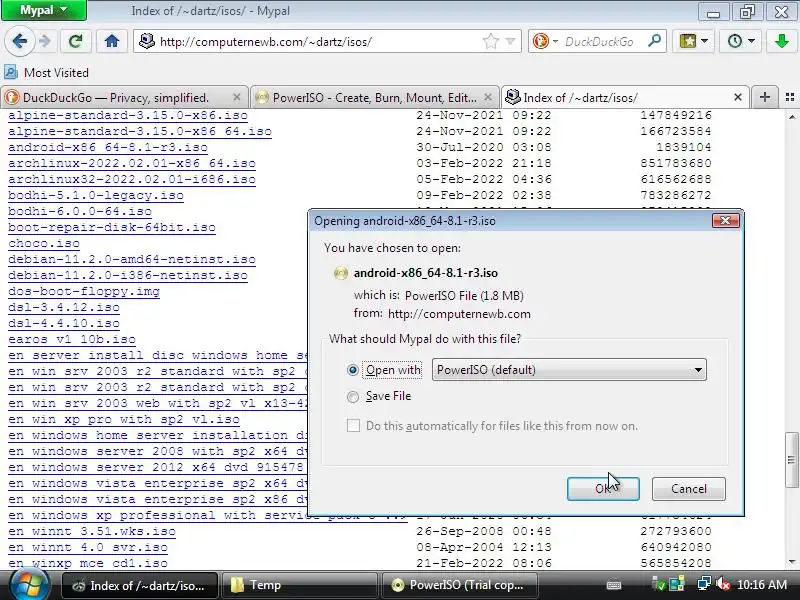Switch to the DuckDuckGo tab
800x600 pixels.
(x=116, y=97)
